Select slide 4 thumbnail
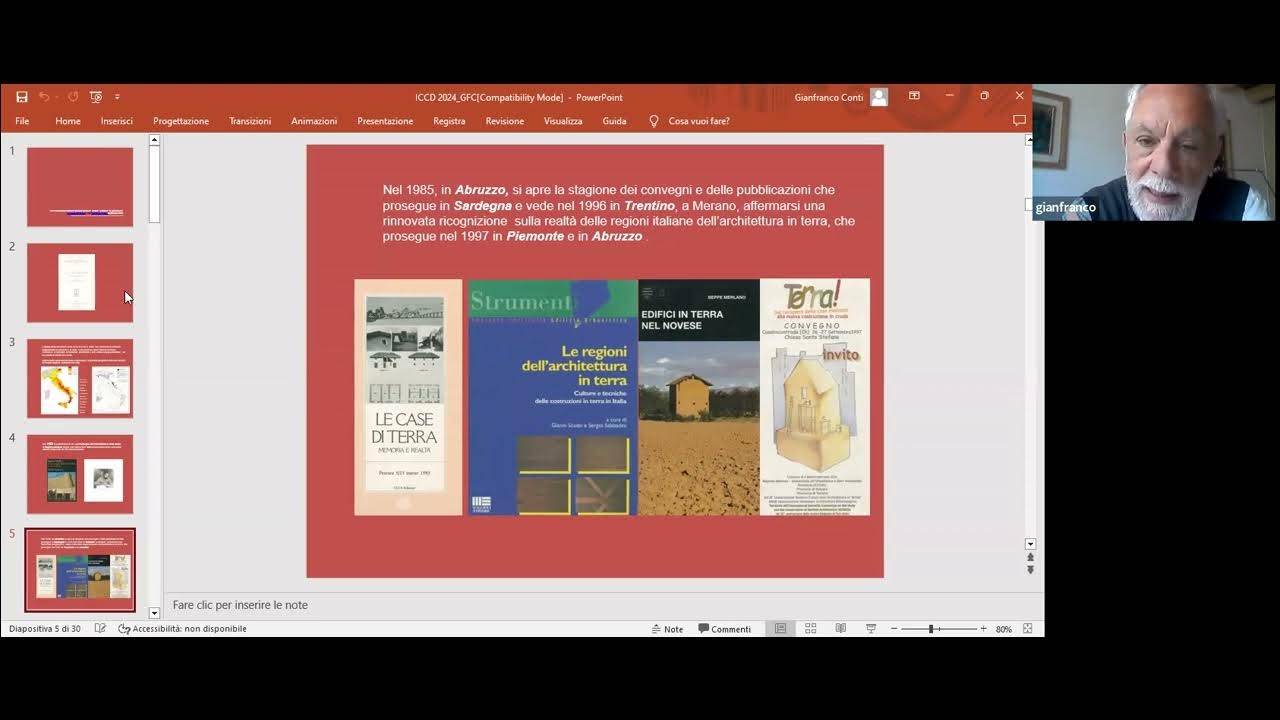This screenshot has height=720, width=1280. [x=80, y=474]
